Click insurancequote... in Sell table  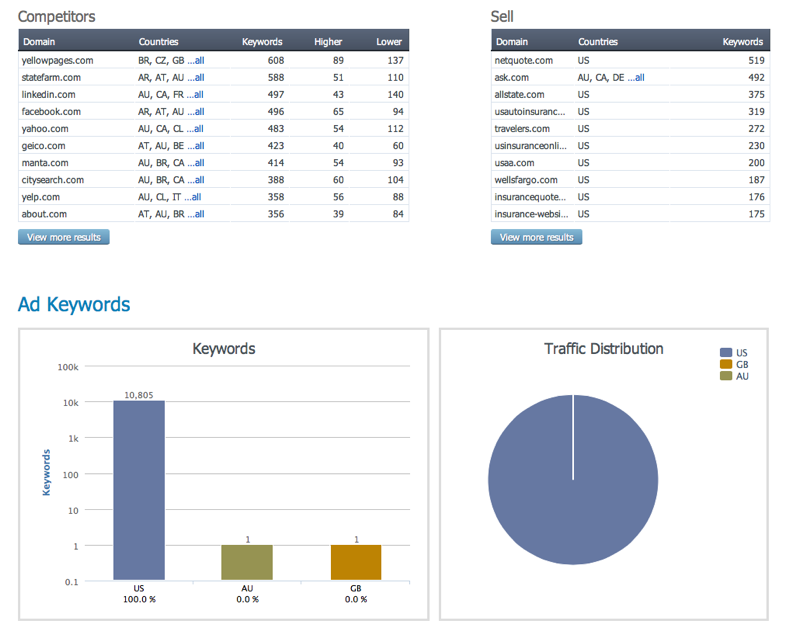coord(530,197)
